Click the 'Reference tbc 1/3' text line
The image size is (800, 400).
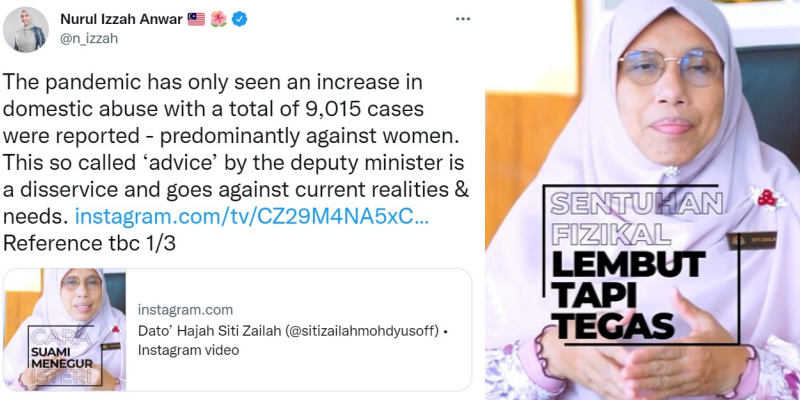[89, 243]
